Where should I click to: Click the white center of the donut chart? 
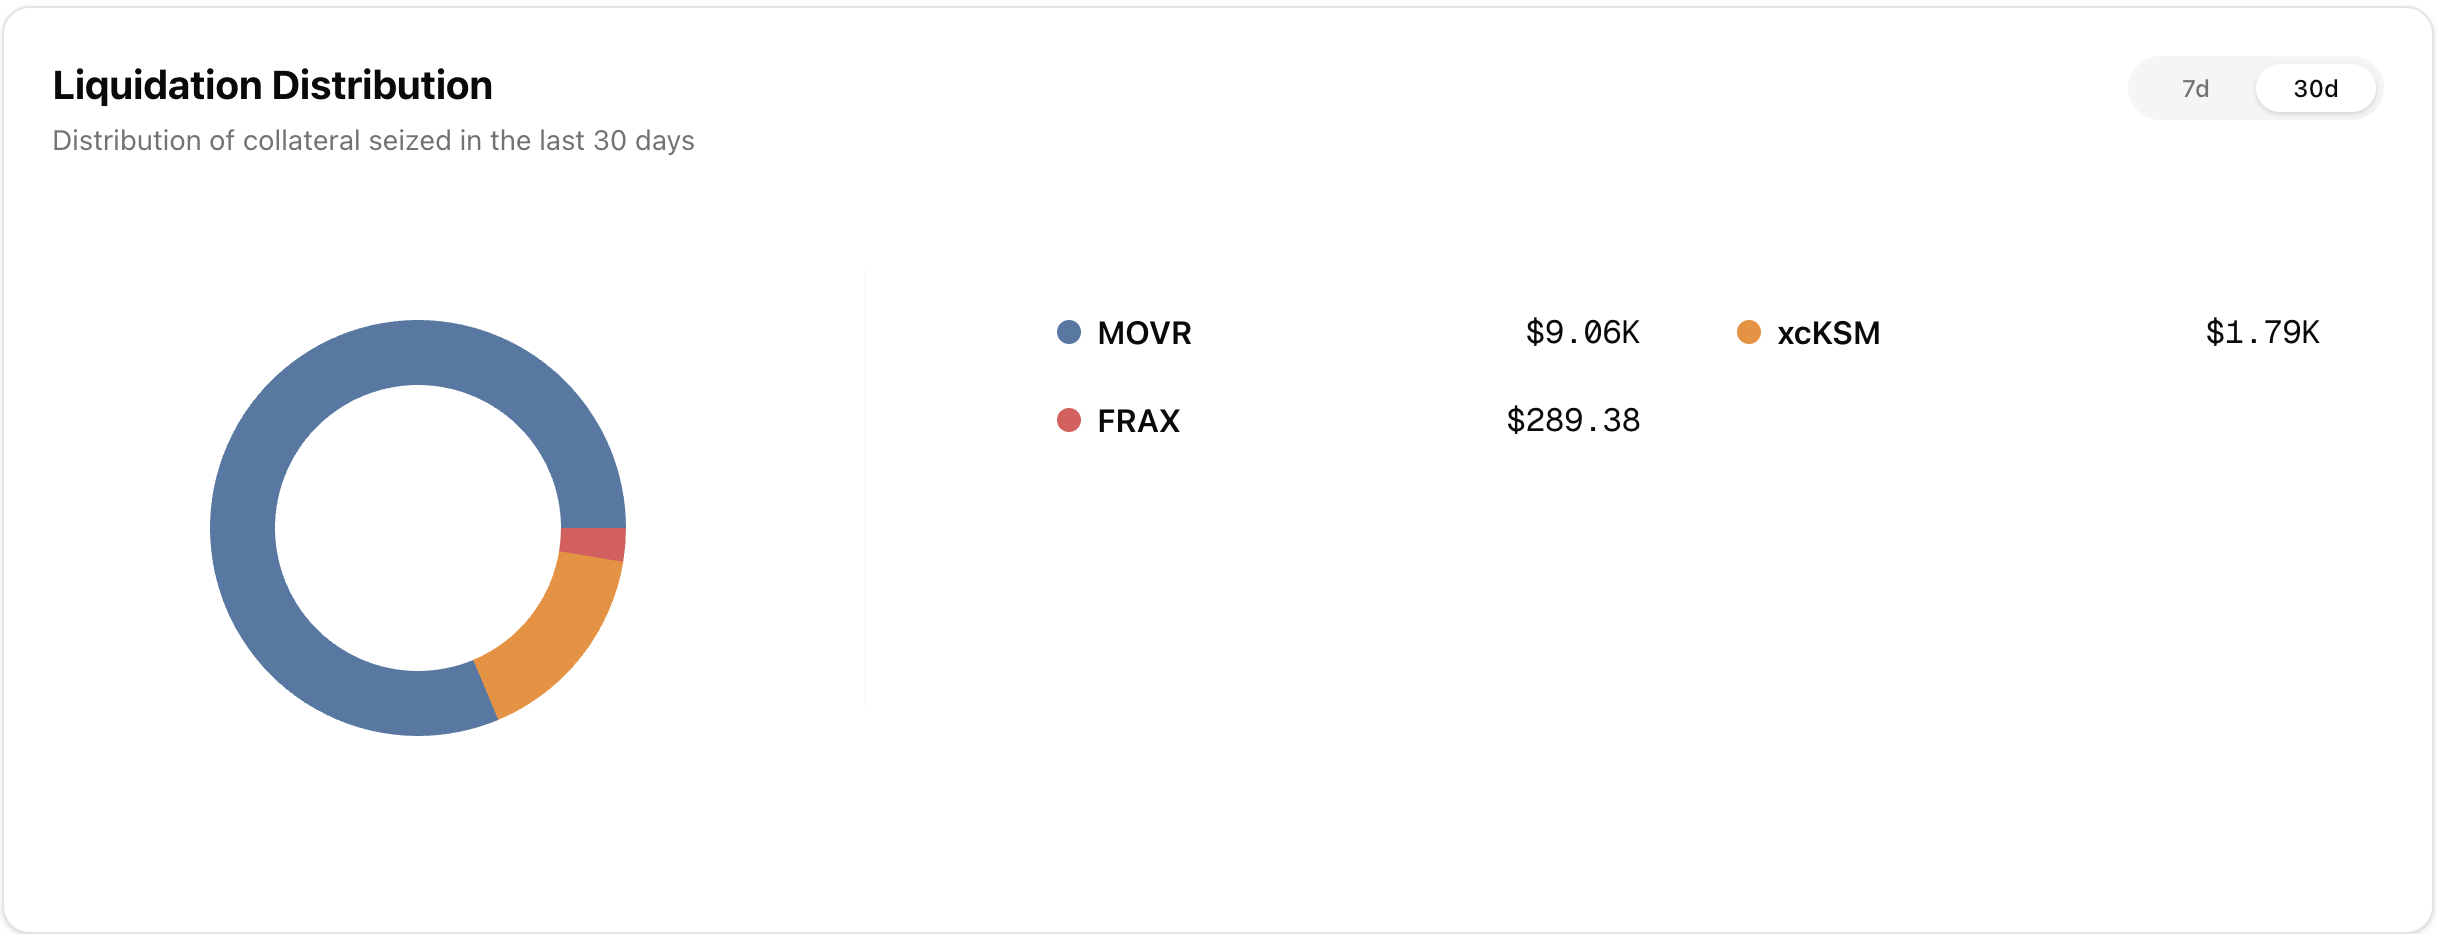tap(418, 528)
